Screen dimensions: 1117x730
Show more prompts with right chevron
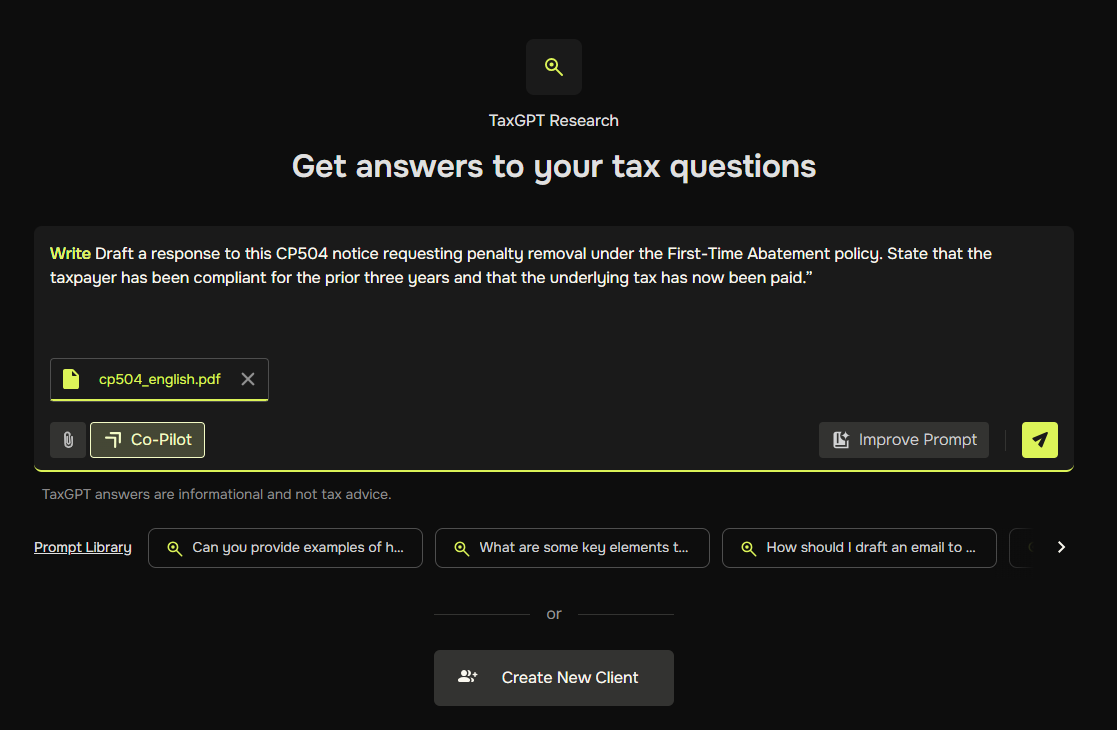(1061, 547)
